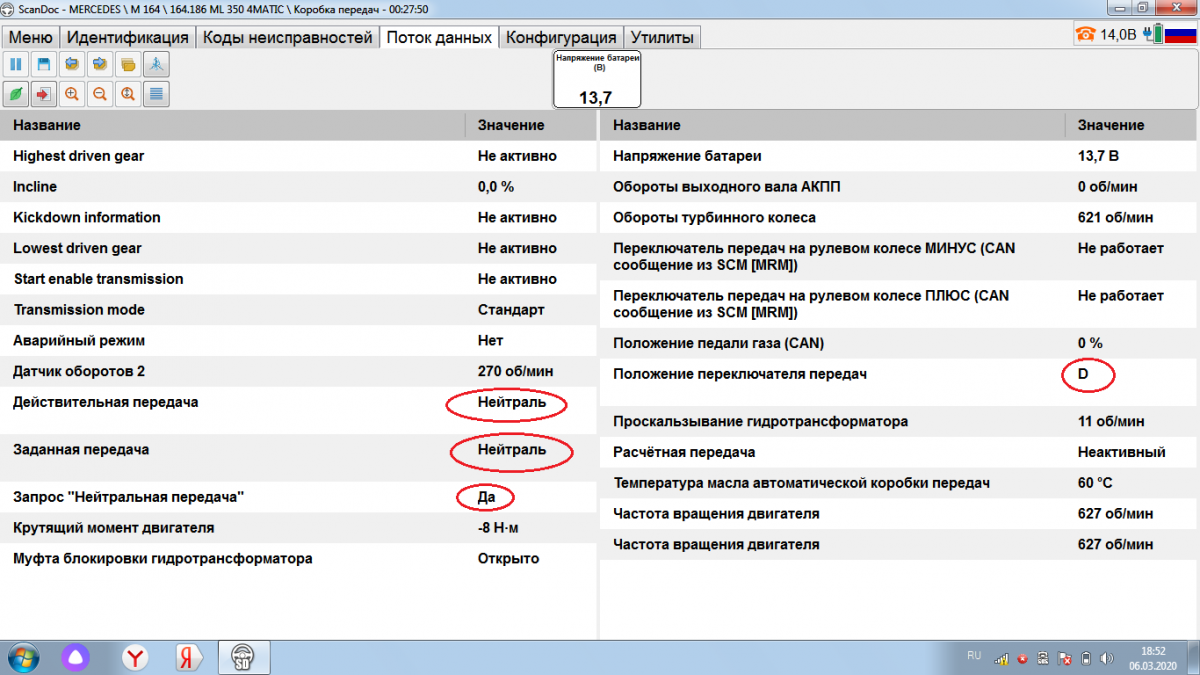This screenshot has height=675, width=1200.
Task: Click the right-arrow folder icon
Action: (100, 65)
